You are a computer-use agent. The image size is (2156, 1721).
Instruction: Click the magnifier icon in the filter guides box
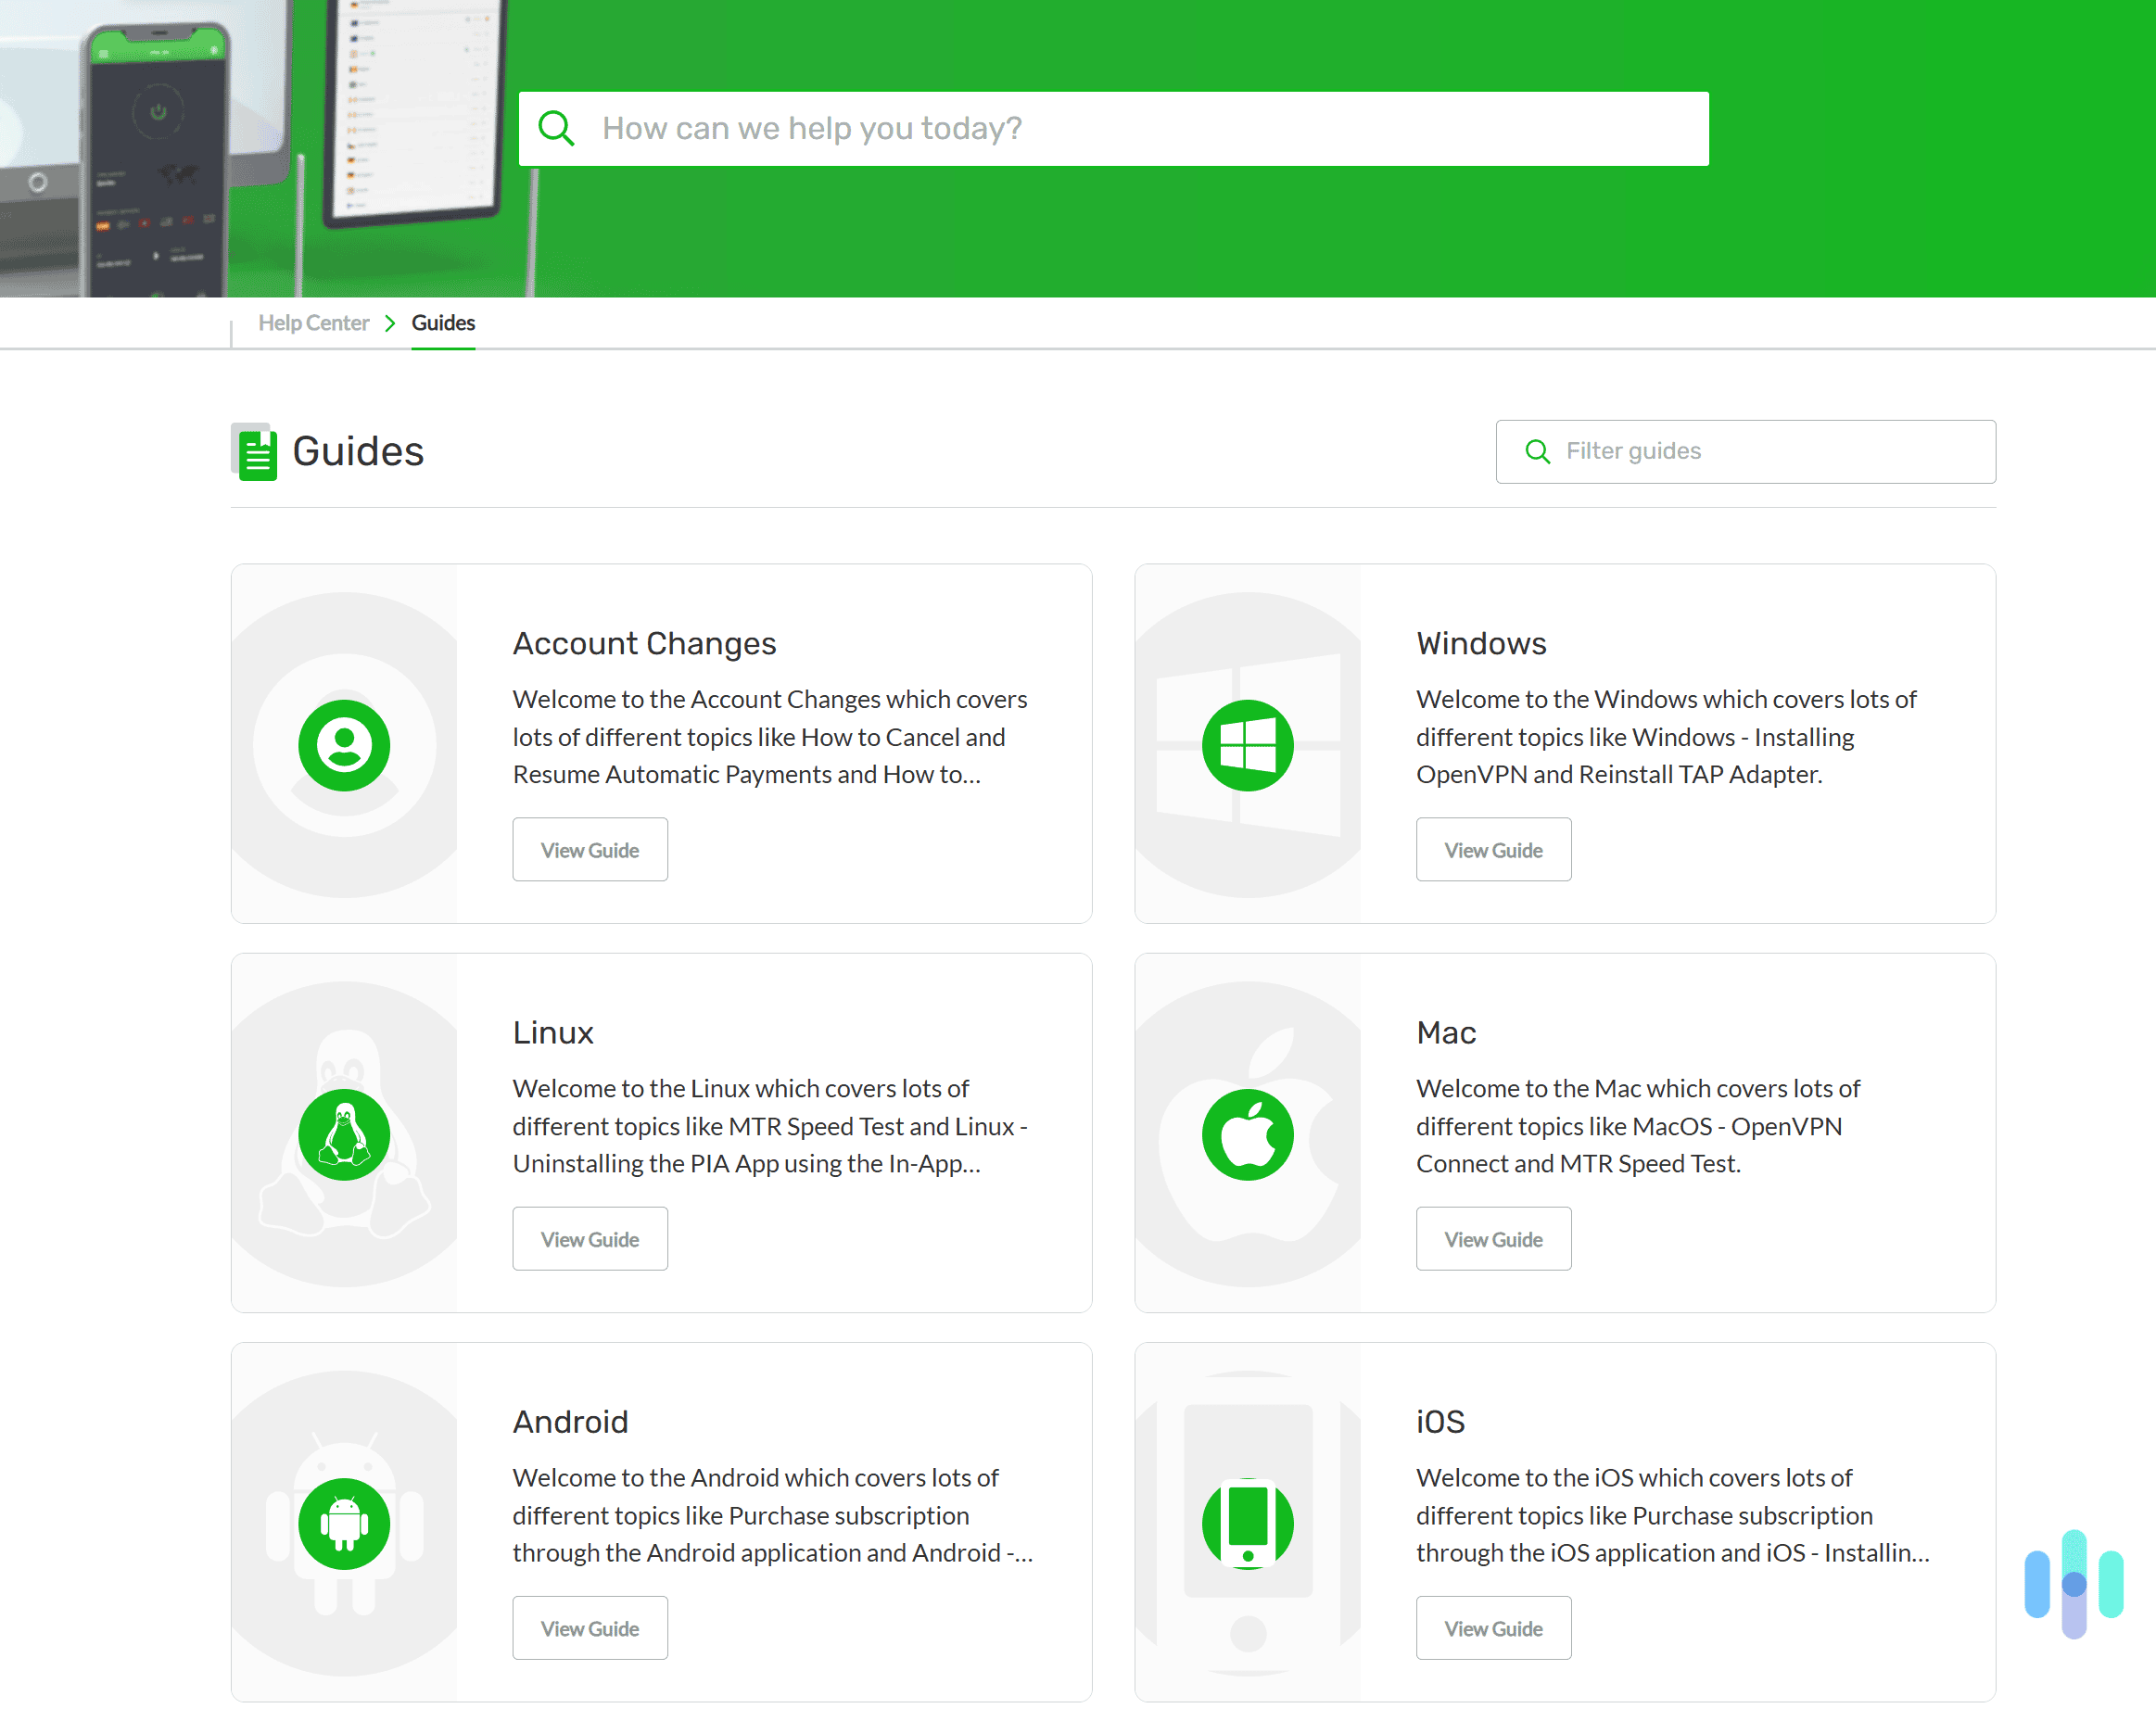[x=1537, y=451]
